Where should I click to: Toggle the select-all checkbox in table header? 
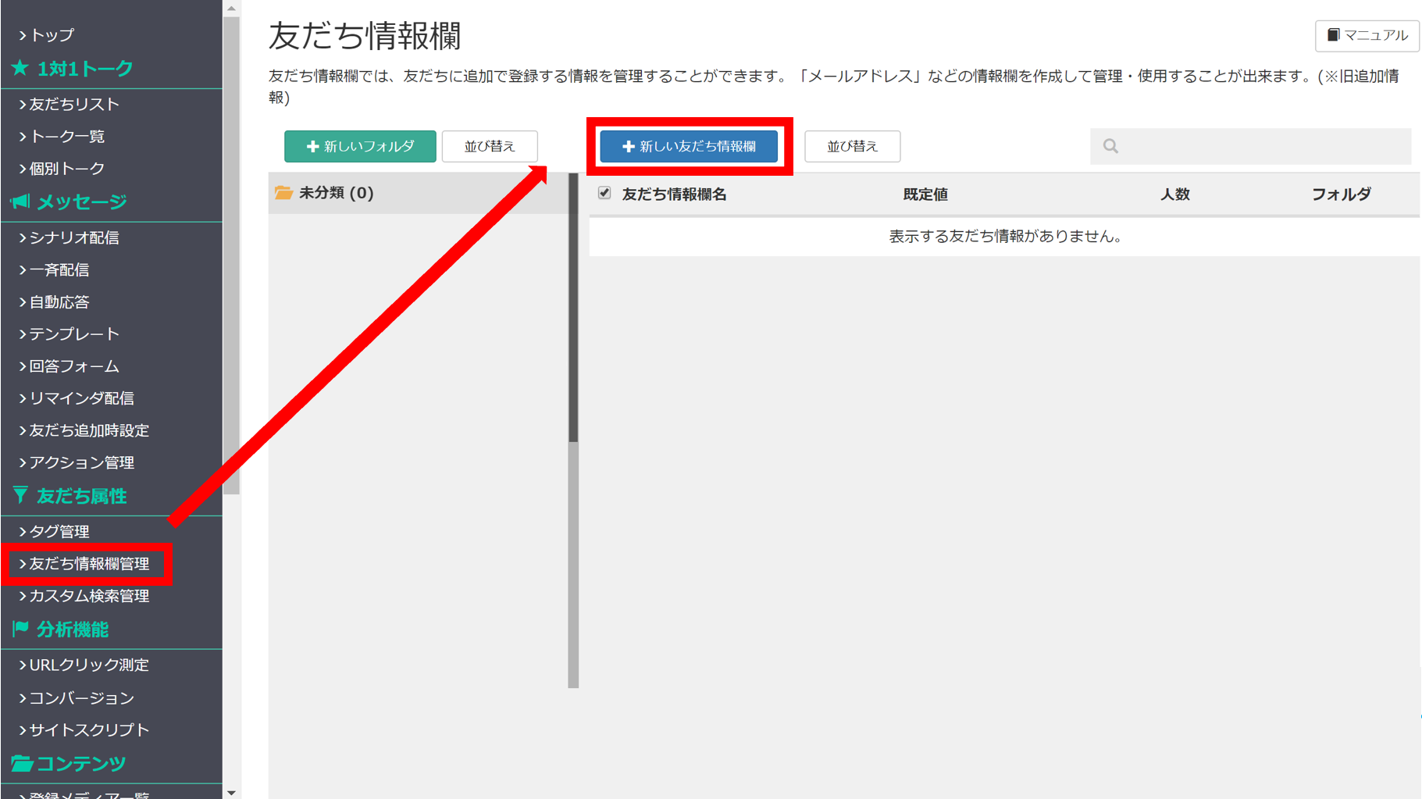point(604,193)
